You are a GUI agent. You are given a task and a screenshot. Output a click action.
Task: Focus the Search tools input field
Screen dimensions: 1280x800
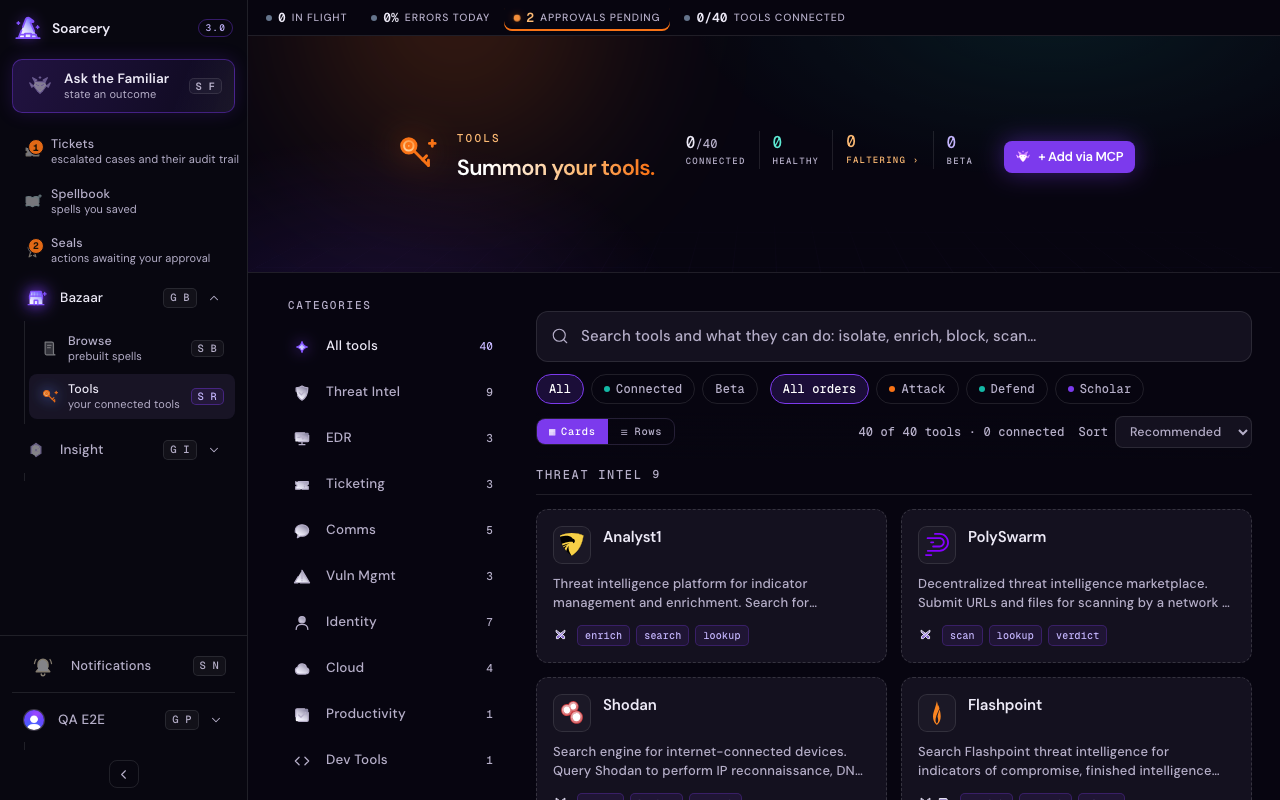click(x=894, y=336)
